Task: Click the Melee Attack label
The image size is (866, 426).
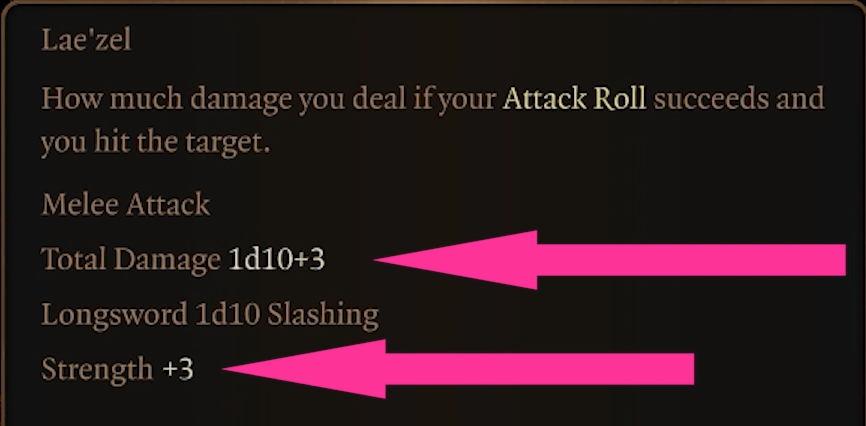Action: 125,204
